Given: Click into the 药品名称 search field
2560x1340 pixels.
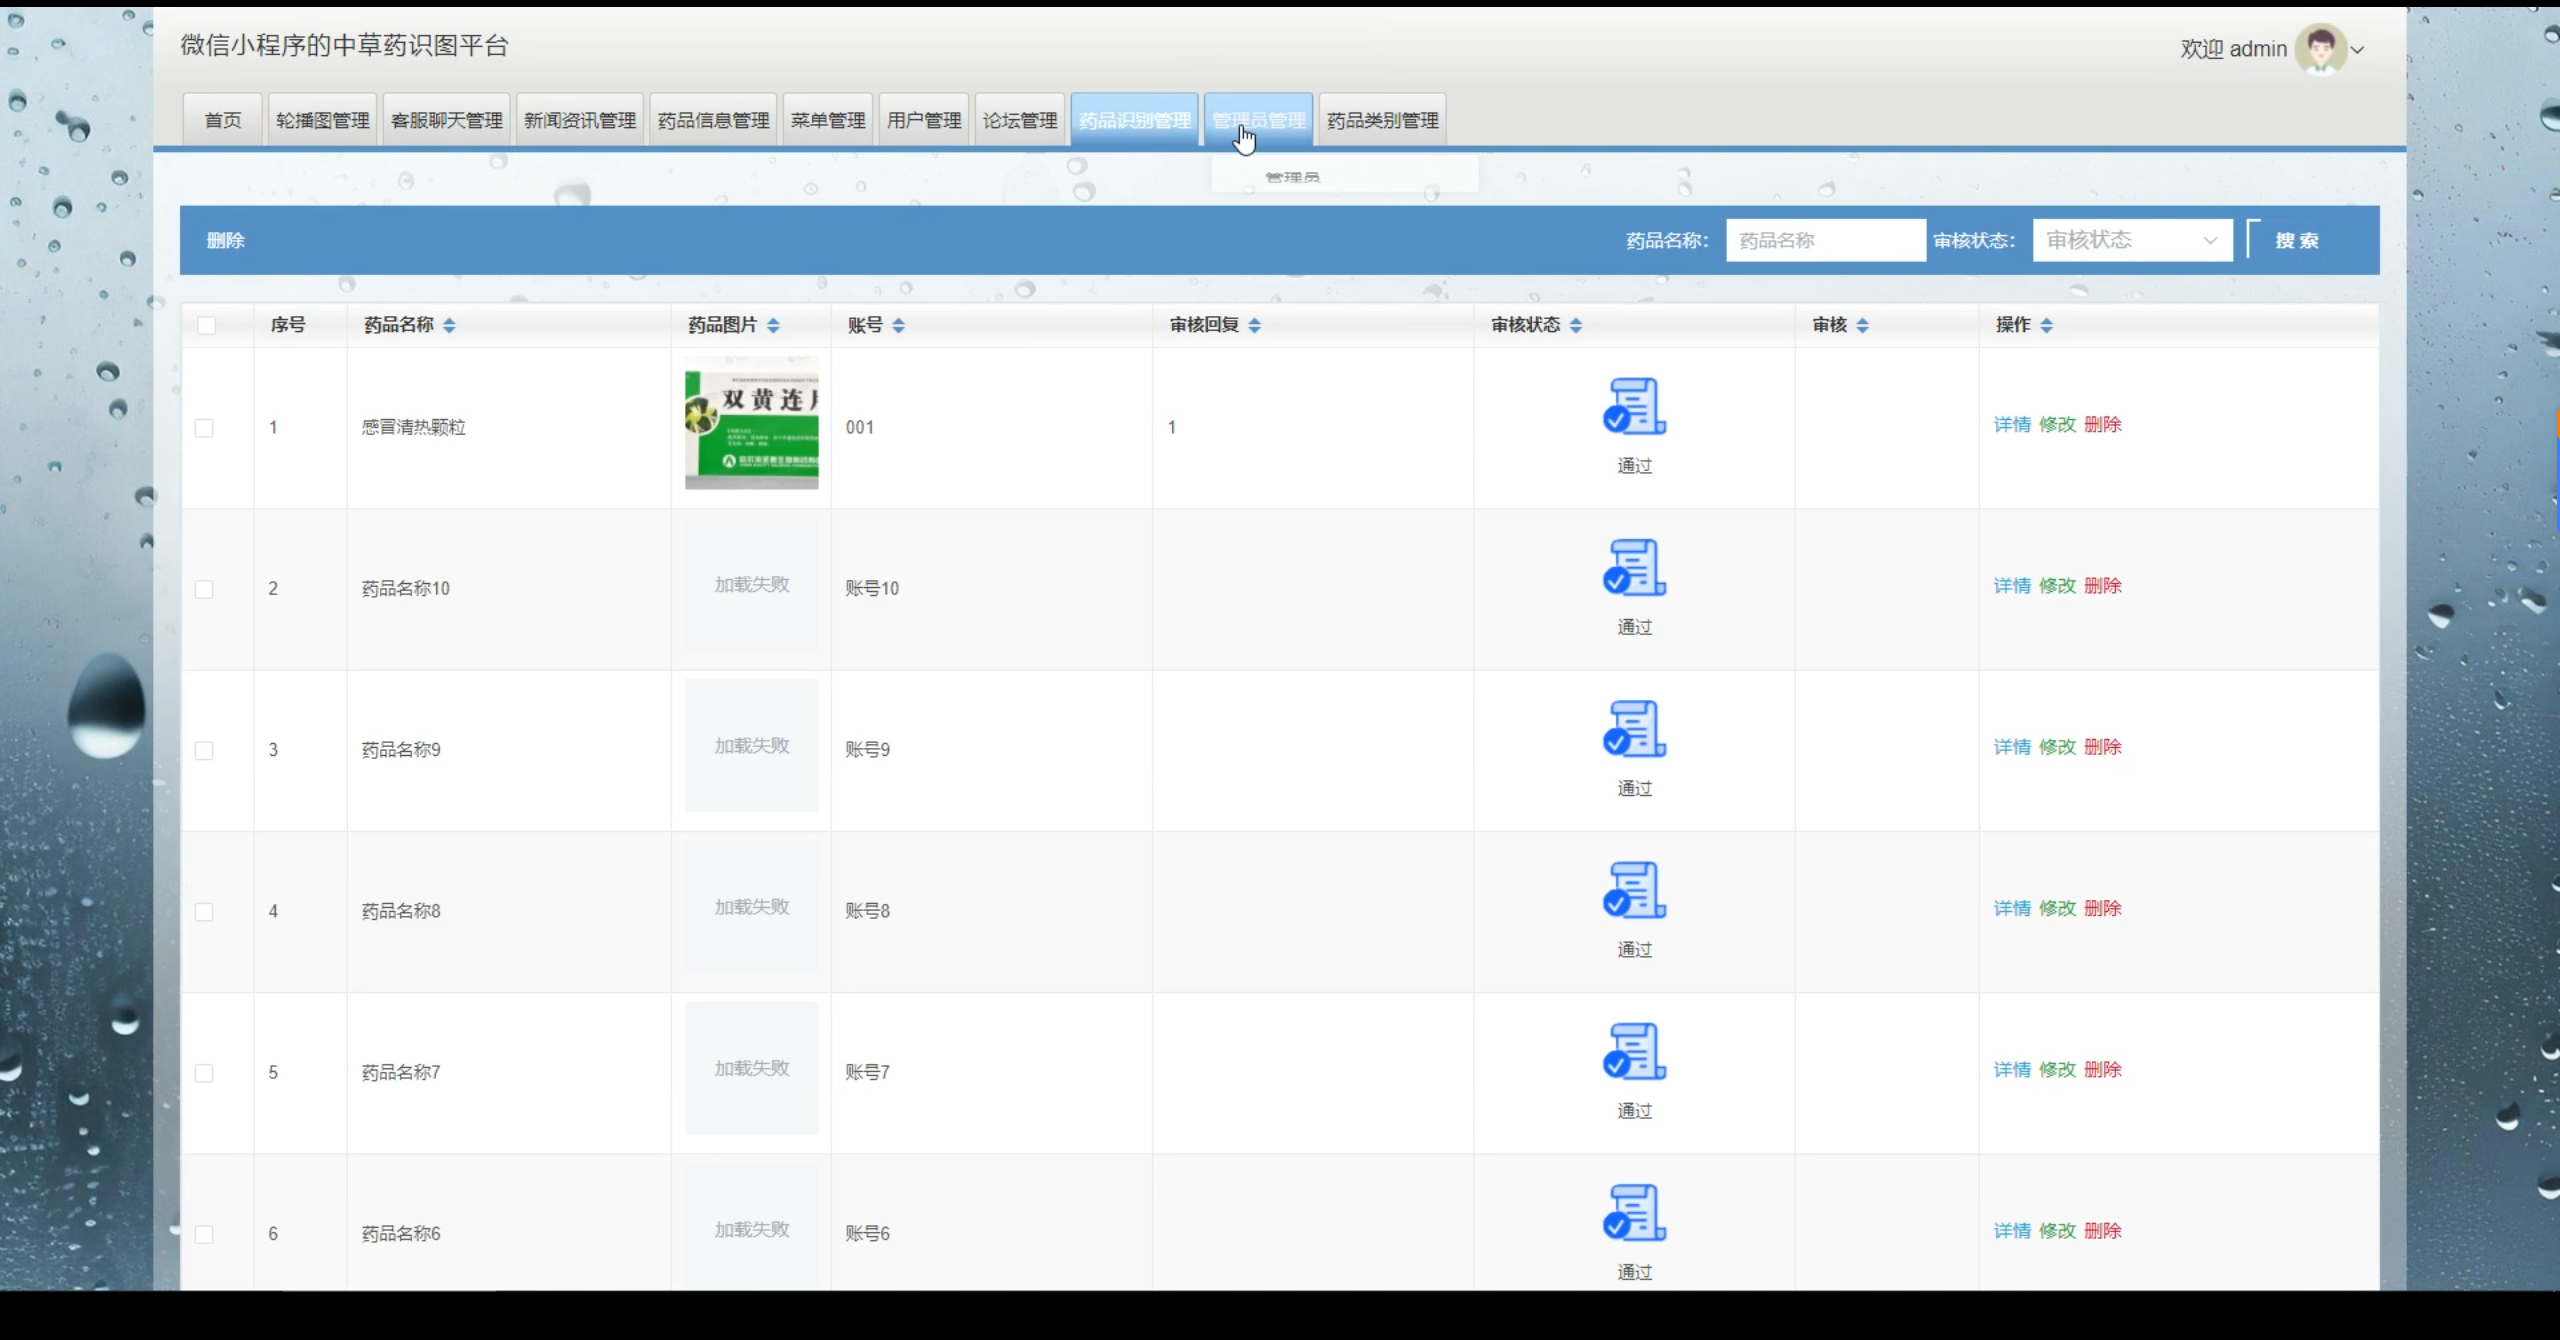Looking at the screenshot, I should (x=1825, y=240).
